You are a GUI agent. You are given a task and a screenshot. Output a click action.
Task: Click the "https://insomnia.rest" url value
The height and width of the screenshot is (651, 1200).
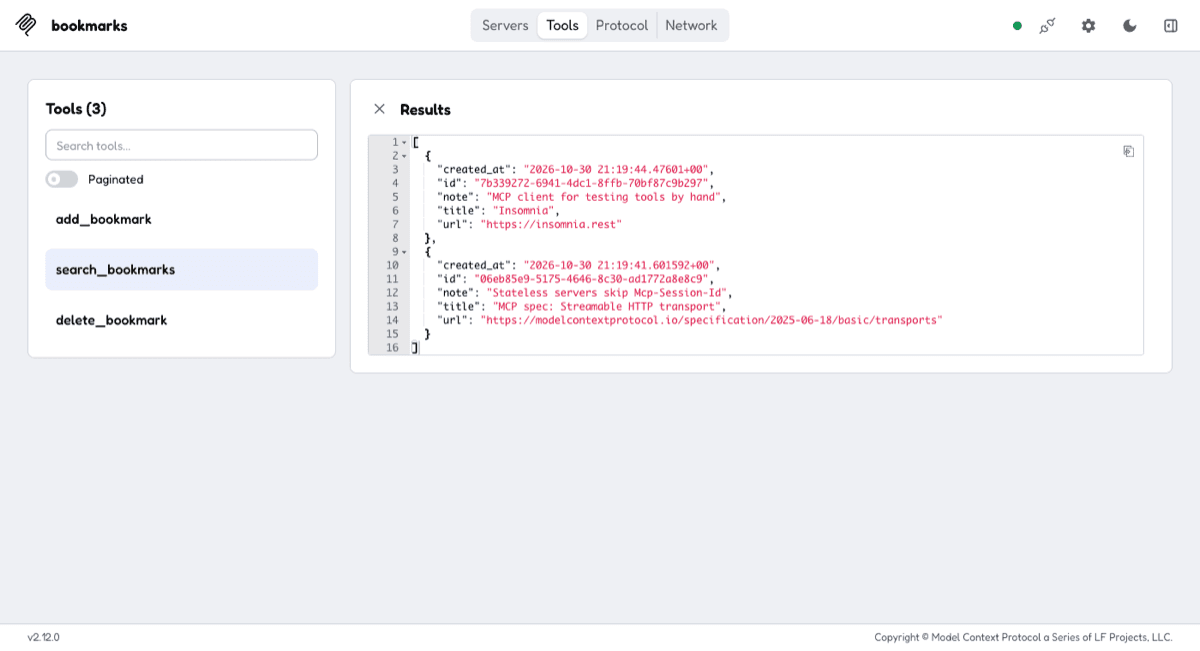551,225
